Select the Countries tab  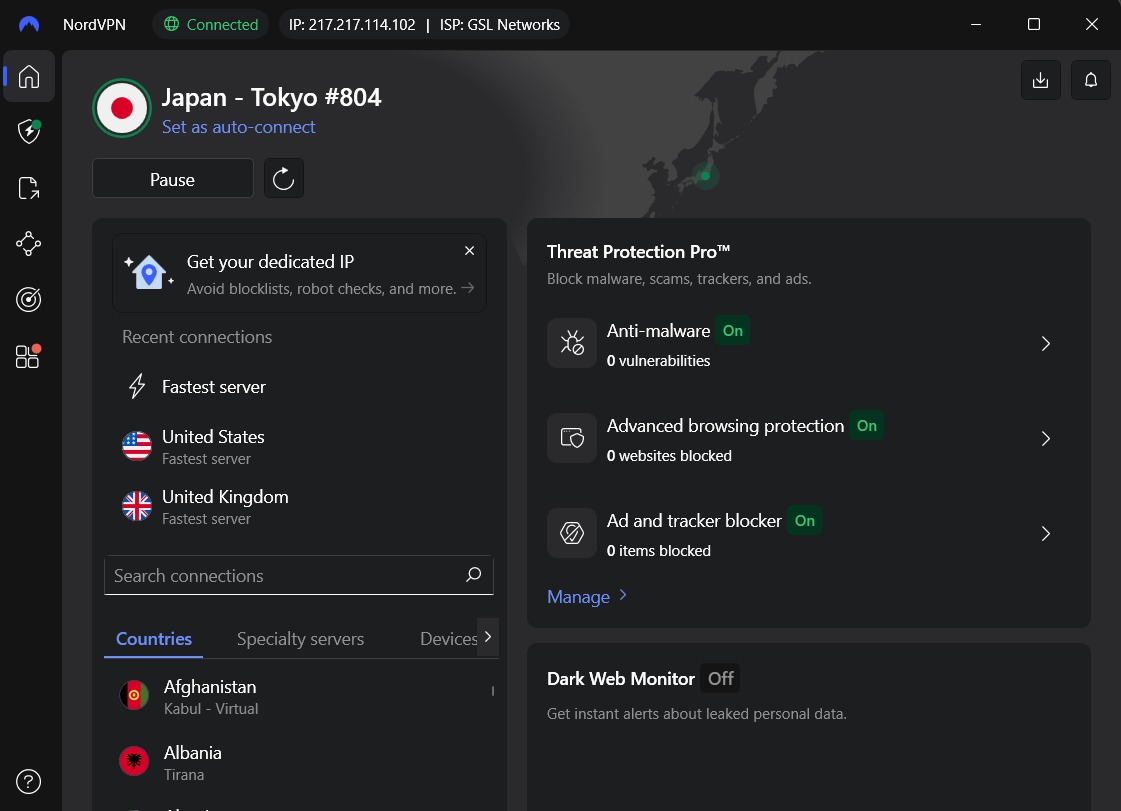coord(154,639)
